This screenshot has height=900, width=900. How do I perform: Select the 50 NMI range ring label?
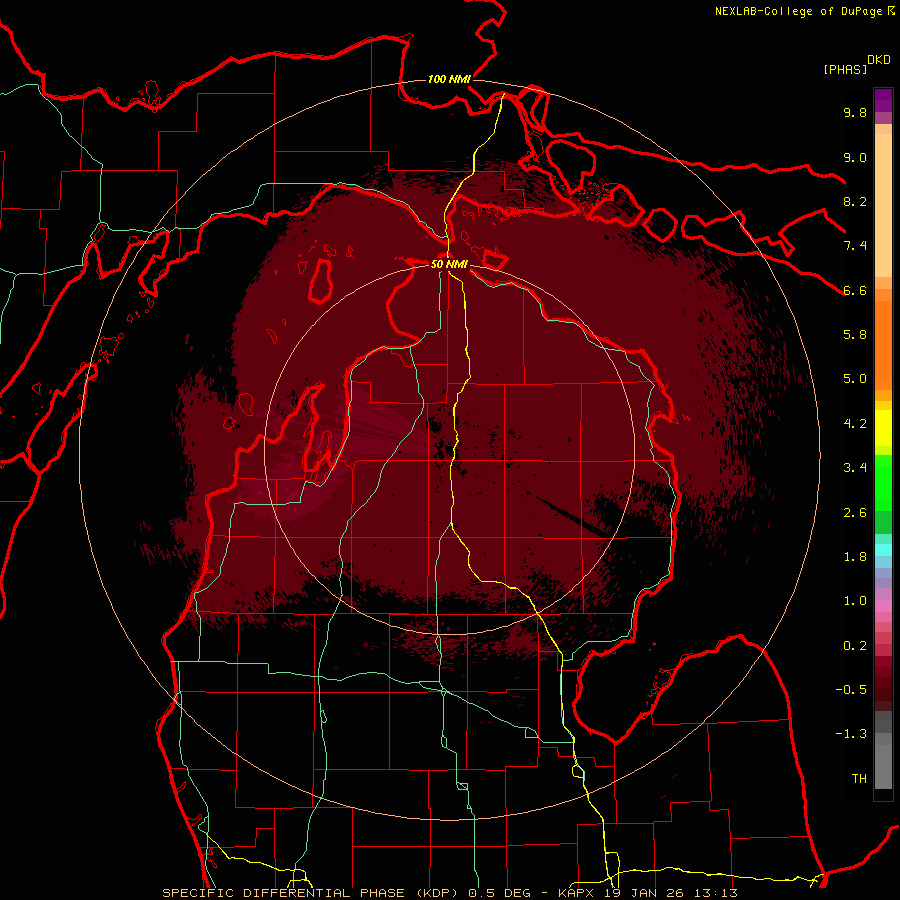[449, 264]
